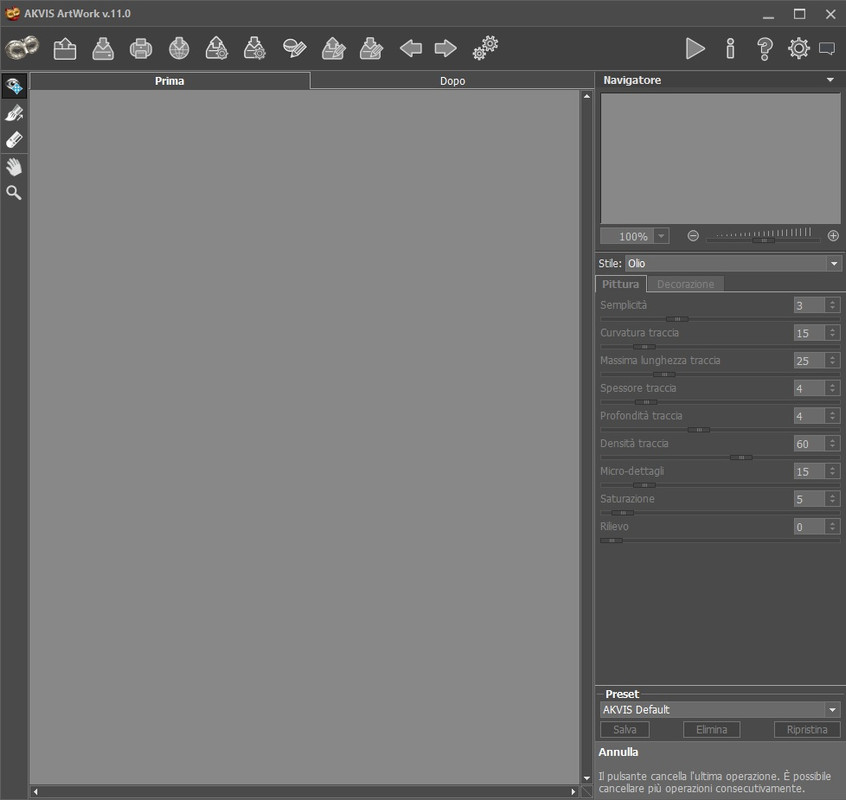Redo operation with right arrow
The height and width of the screenshot is (800, 846).
[x=446, y=49]
